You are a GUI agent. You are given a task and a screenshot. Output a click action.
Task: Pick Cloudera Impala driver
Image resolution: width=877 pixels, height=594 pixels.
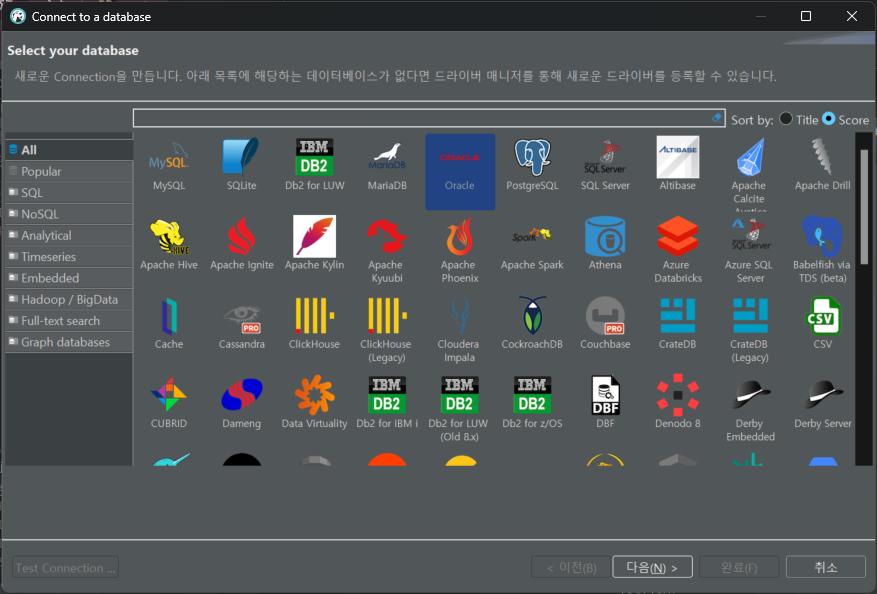tap(460, 329)
